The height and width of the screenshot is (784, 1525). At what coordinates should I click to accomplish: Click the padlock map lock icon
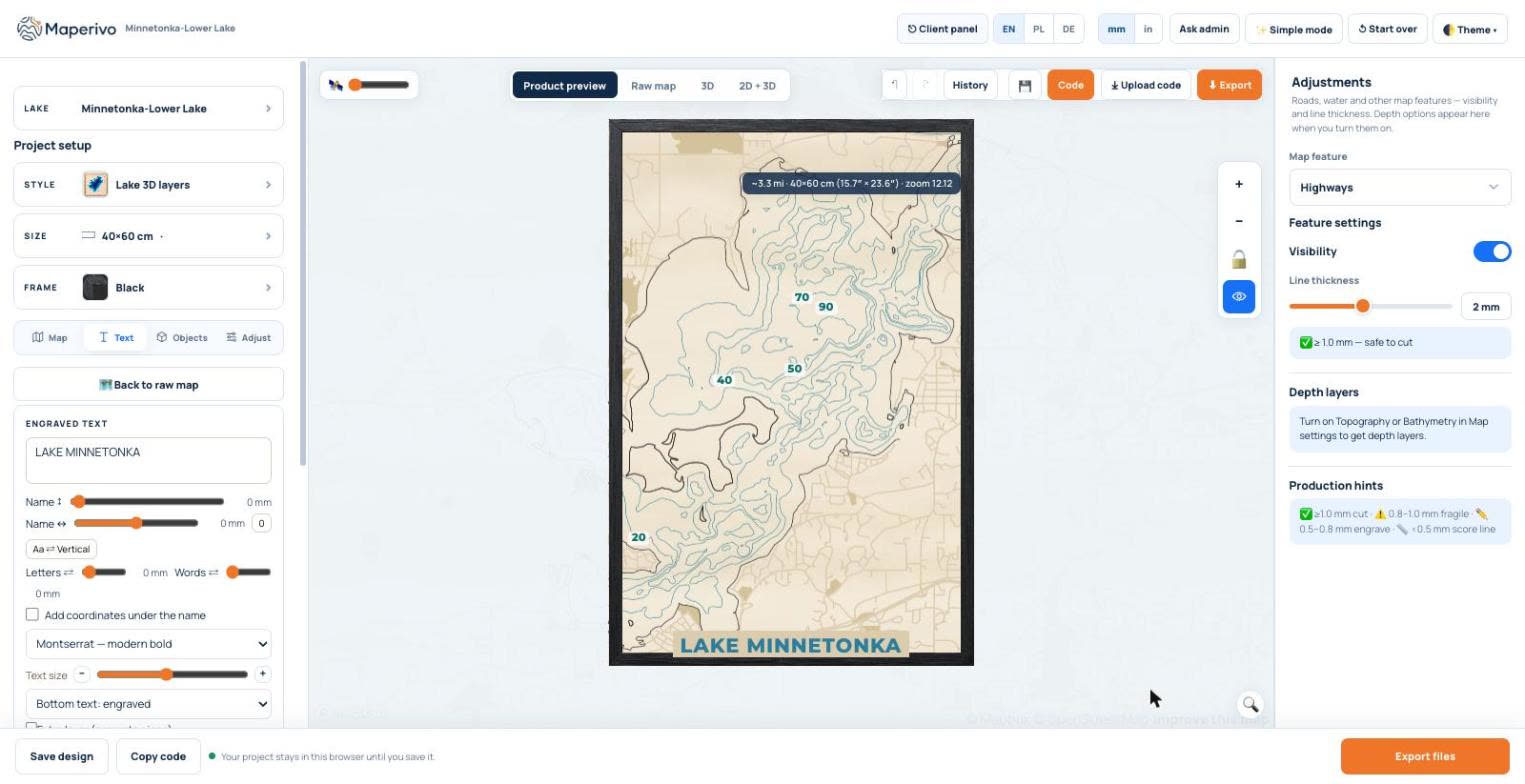click(1239, 259)
